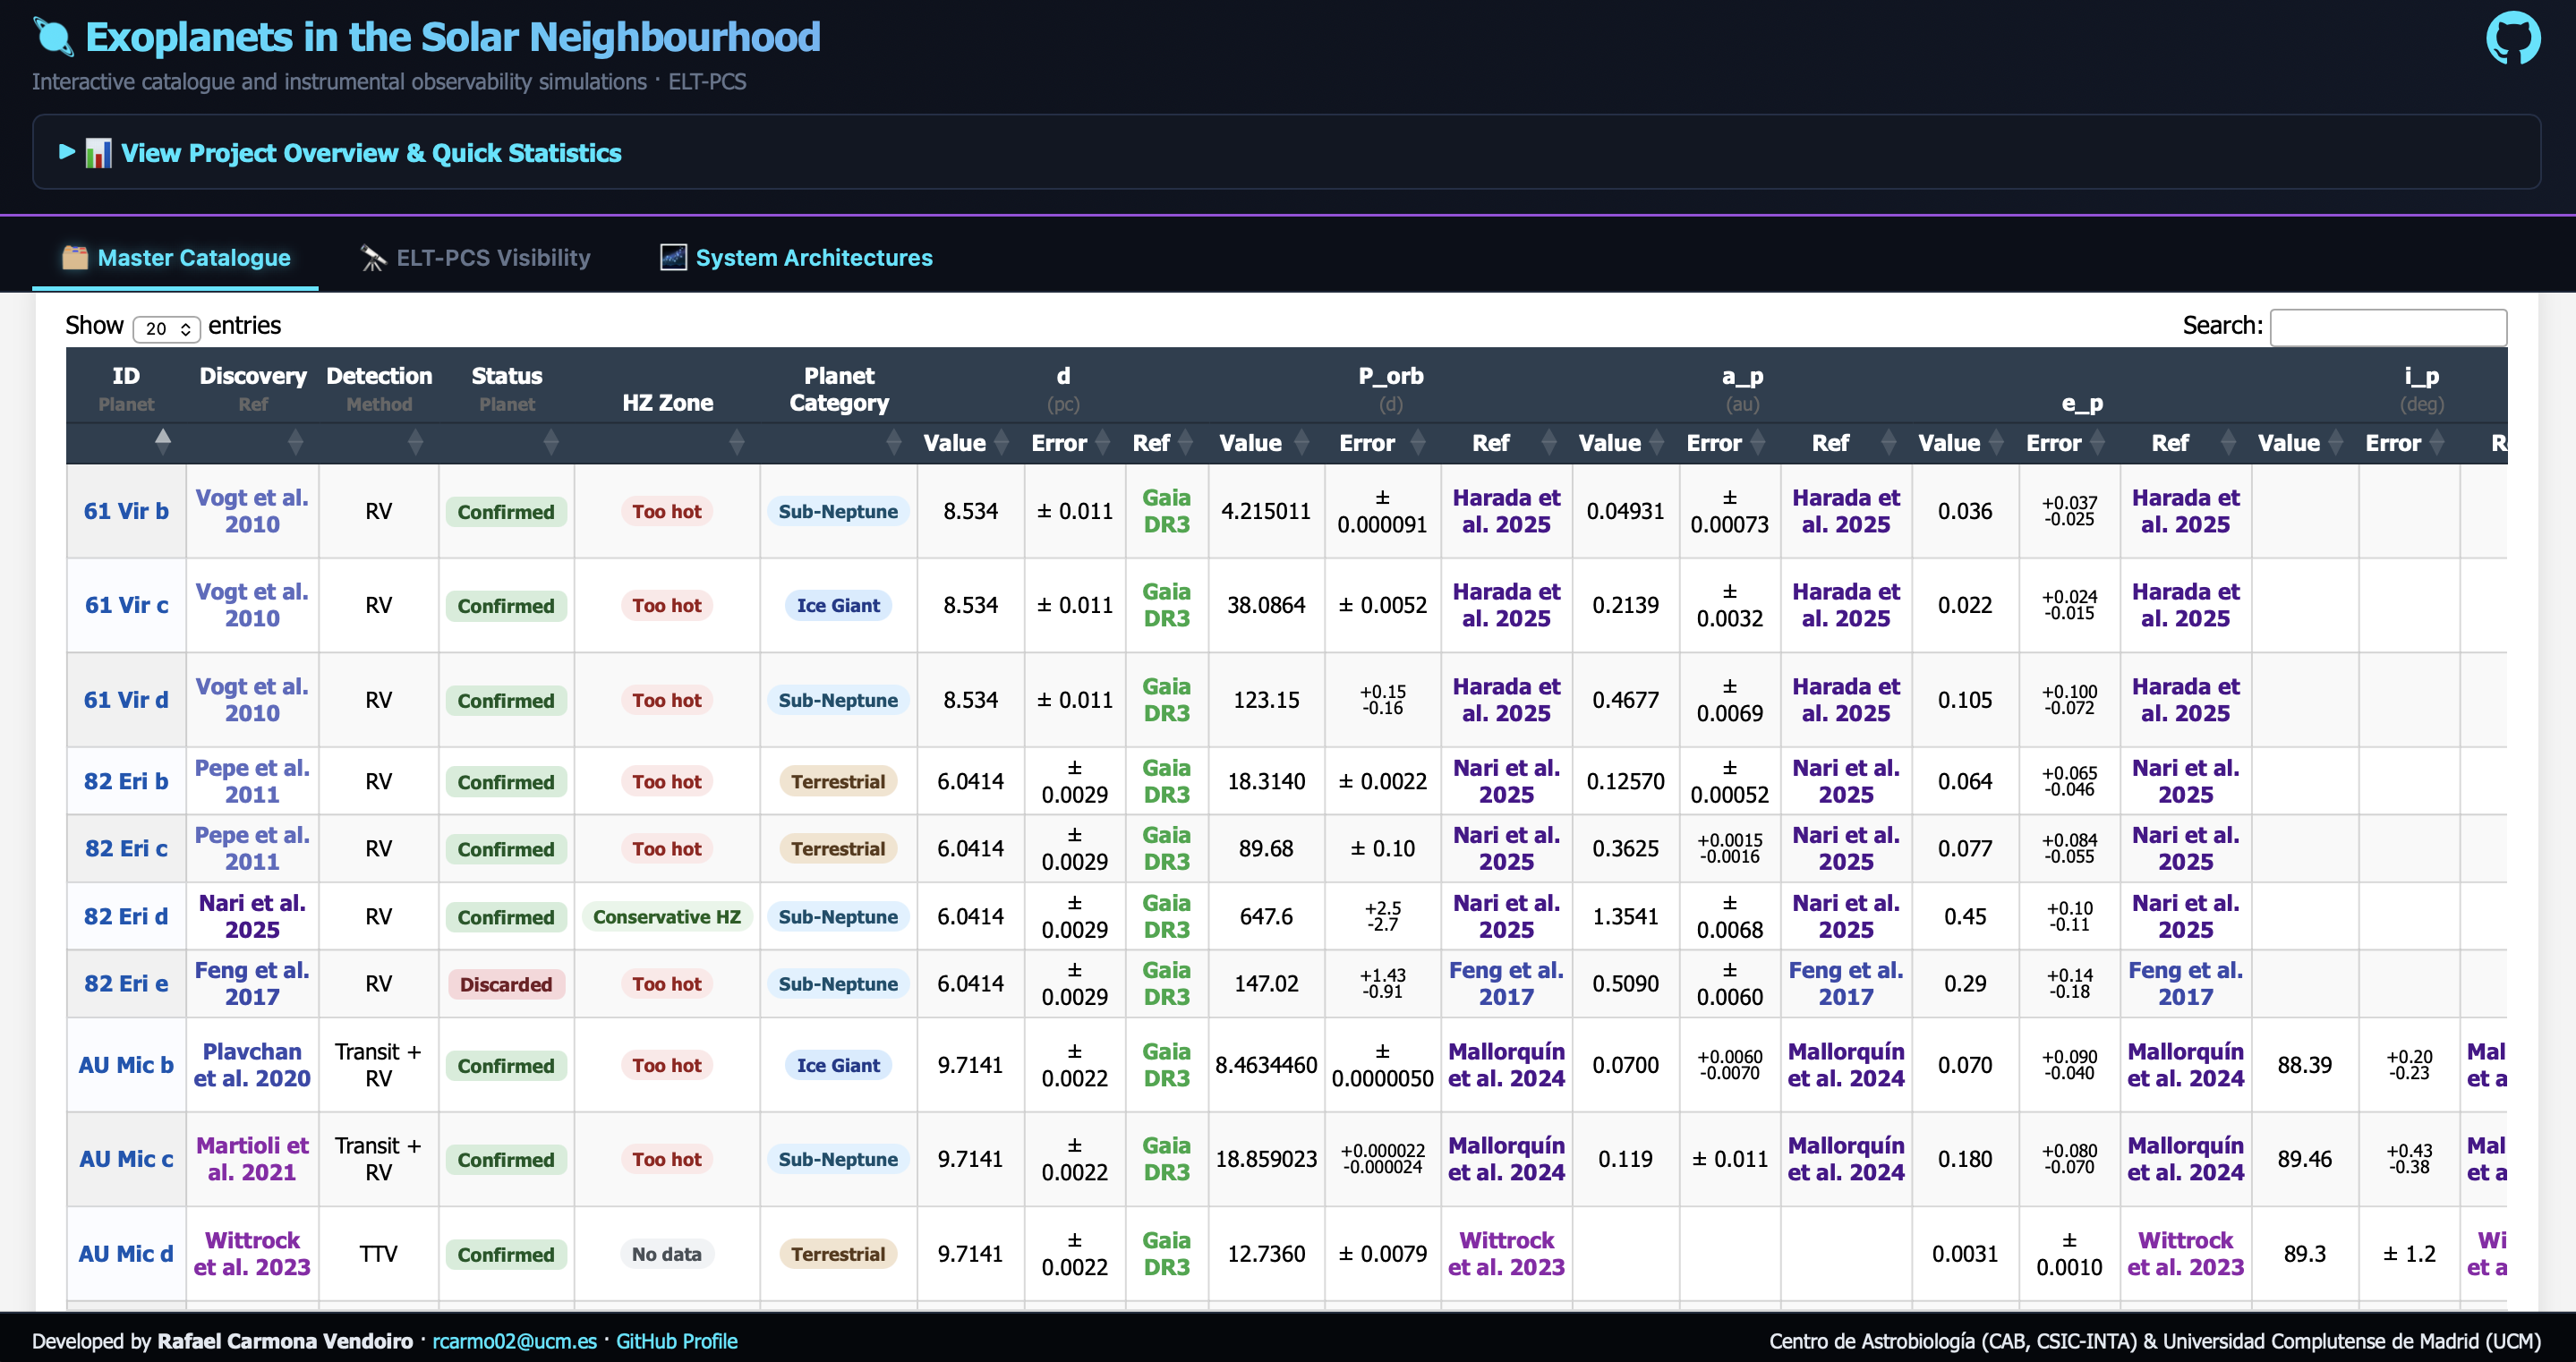Click the rcarmo02@ucm.es email link
This screenshot has width=2576, height=1362.
[514, 1341]
